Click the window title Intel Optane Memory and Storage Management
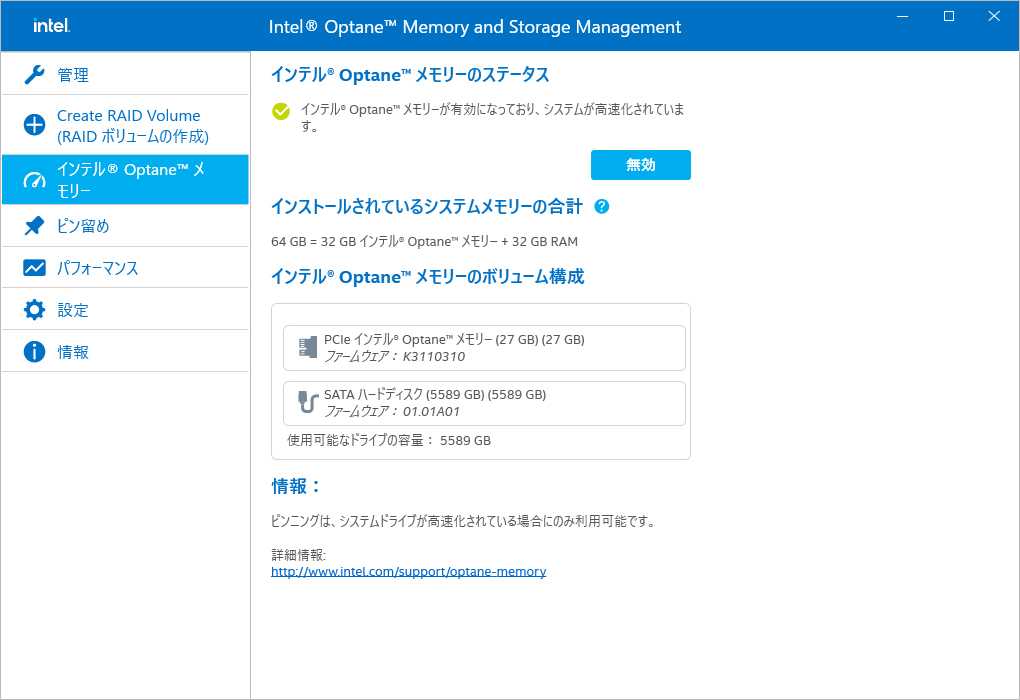1020x700 pixels. point(475,27)
